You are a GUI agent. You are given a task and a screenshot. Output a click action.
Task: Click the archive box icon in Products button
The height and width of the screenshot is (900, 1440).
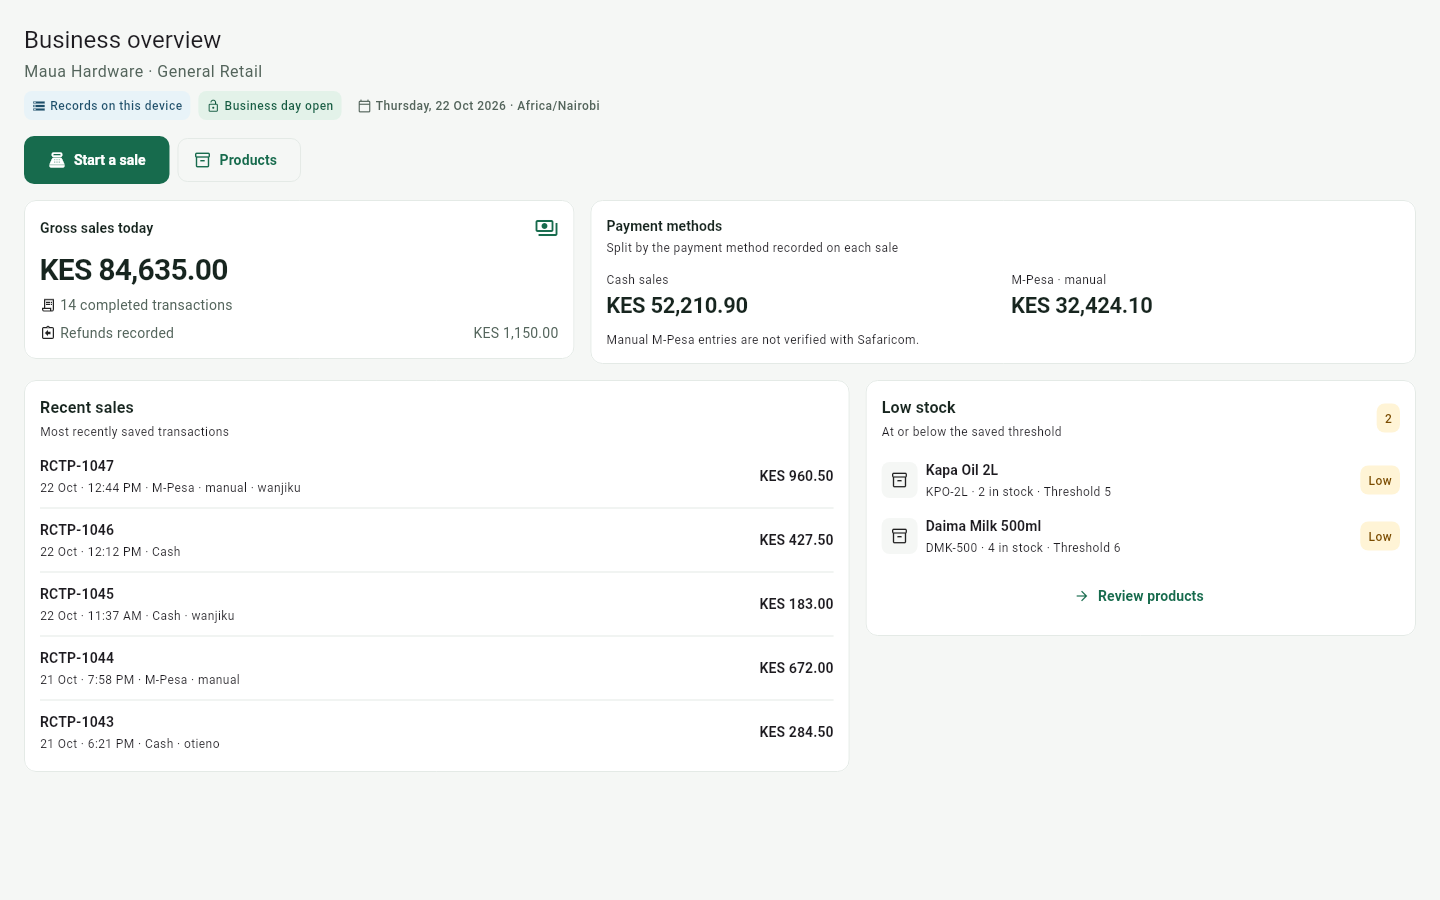pyautogui.click(x=203, y=160)
